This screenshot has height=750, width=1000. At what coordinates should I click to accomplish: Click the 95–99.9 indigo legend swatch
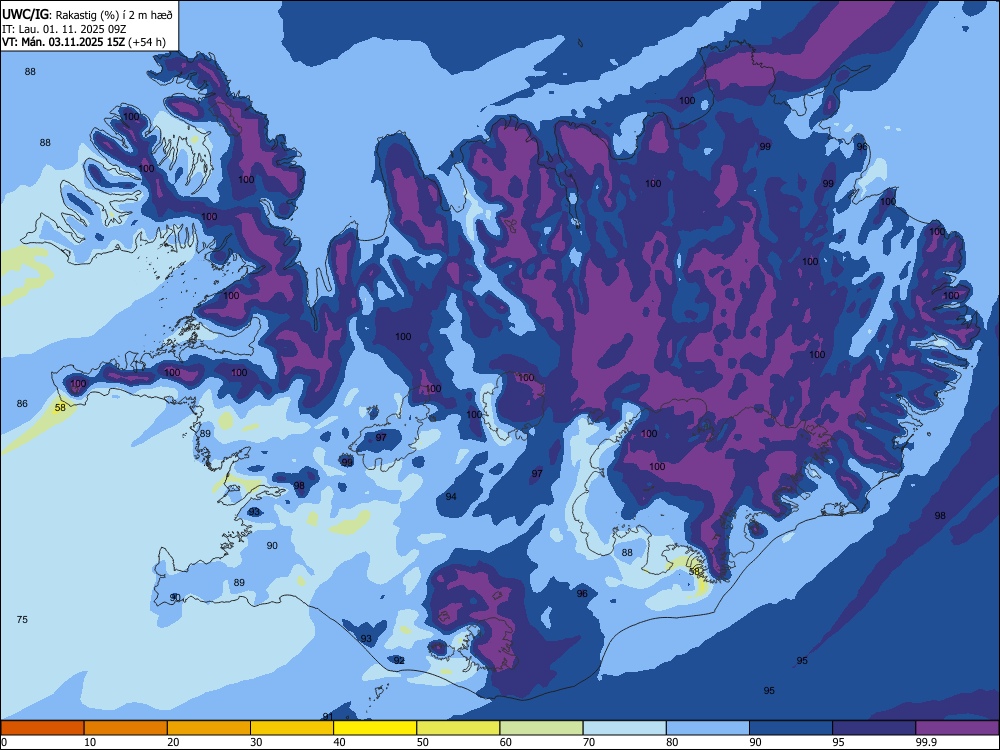pyautogui.click(x=874, y=728)
